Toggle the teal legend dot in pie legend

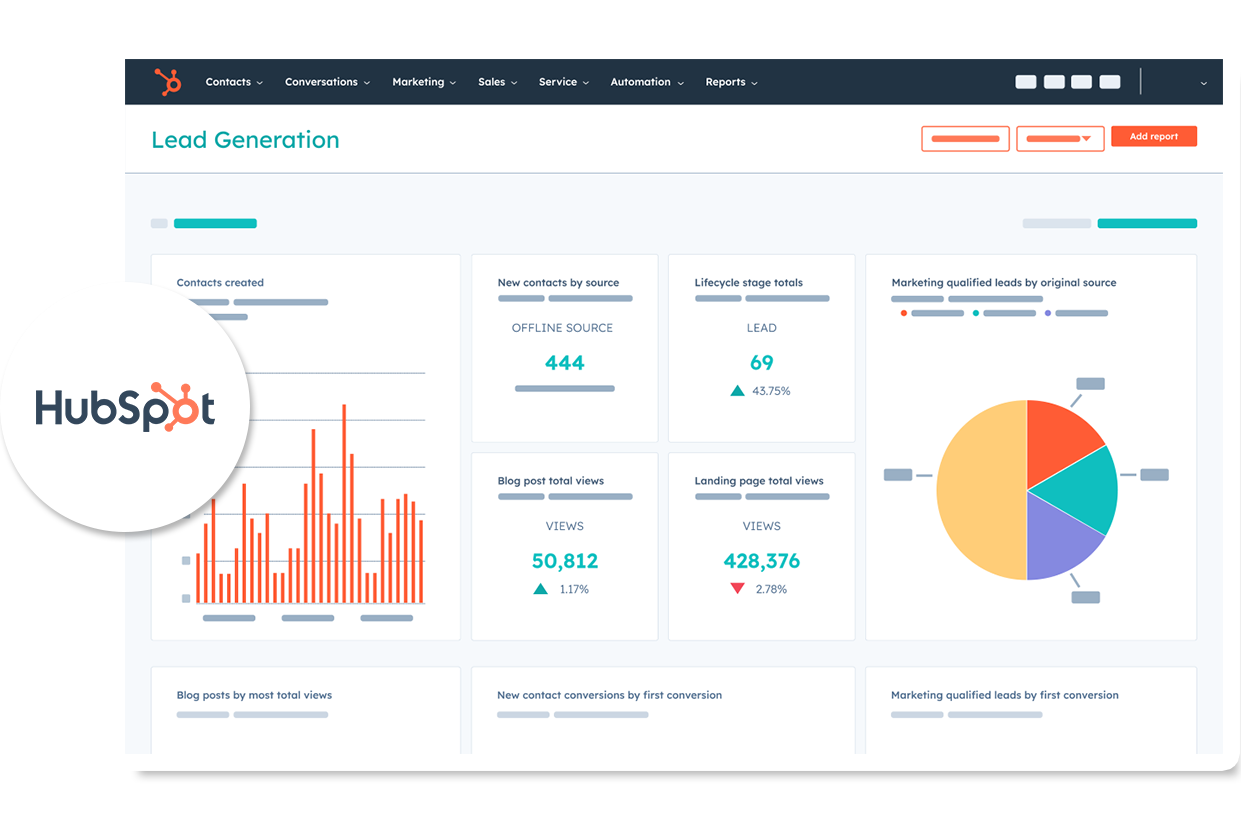[x=976, y=313]
